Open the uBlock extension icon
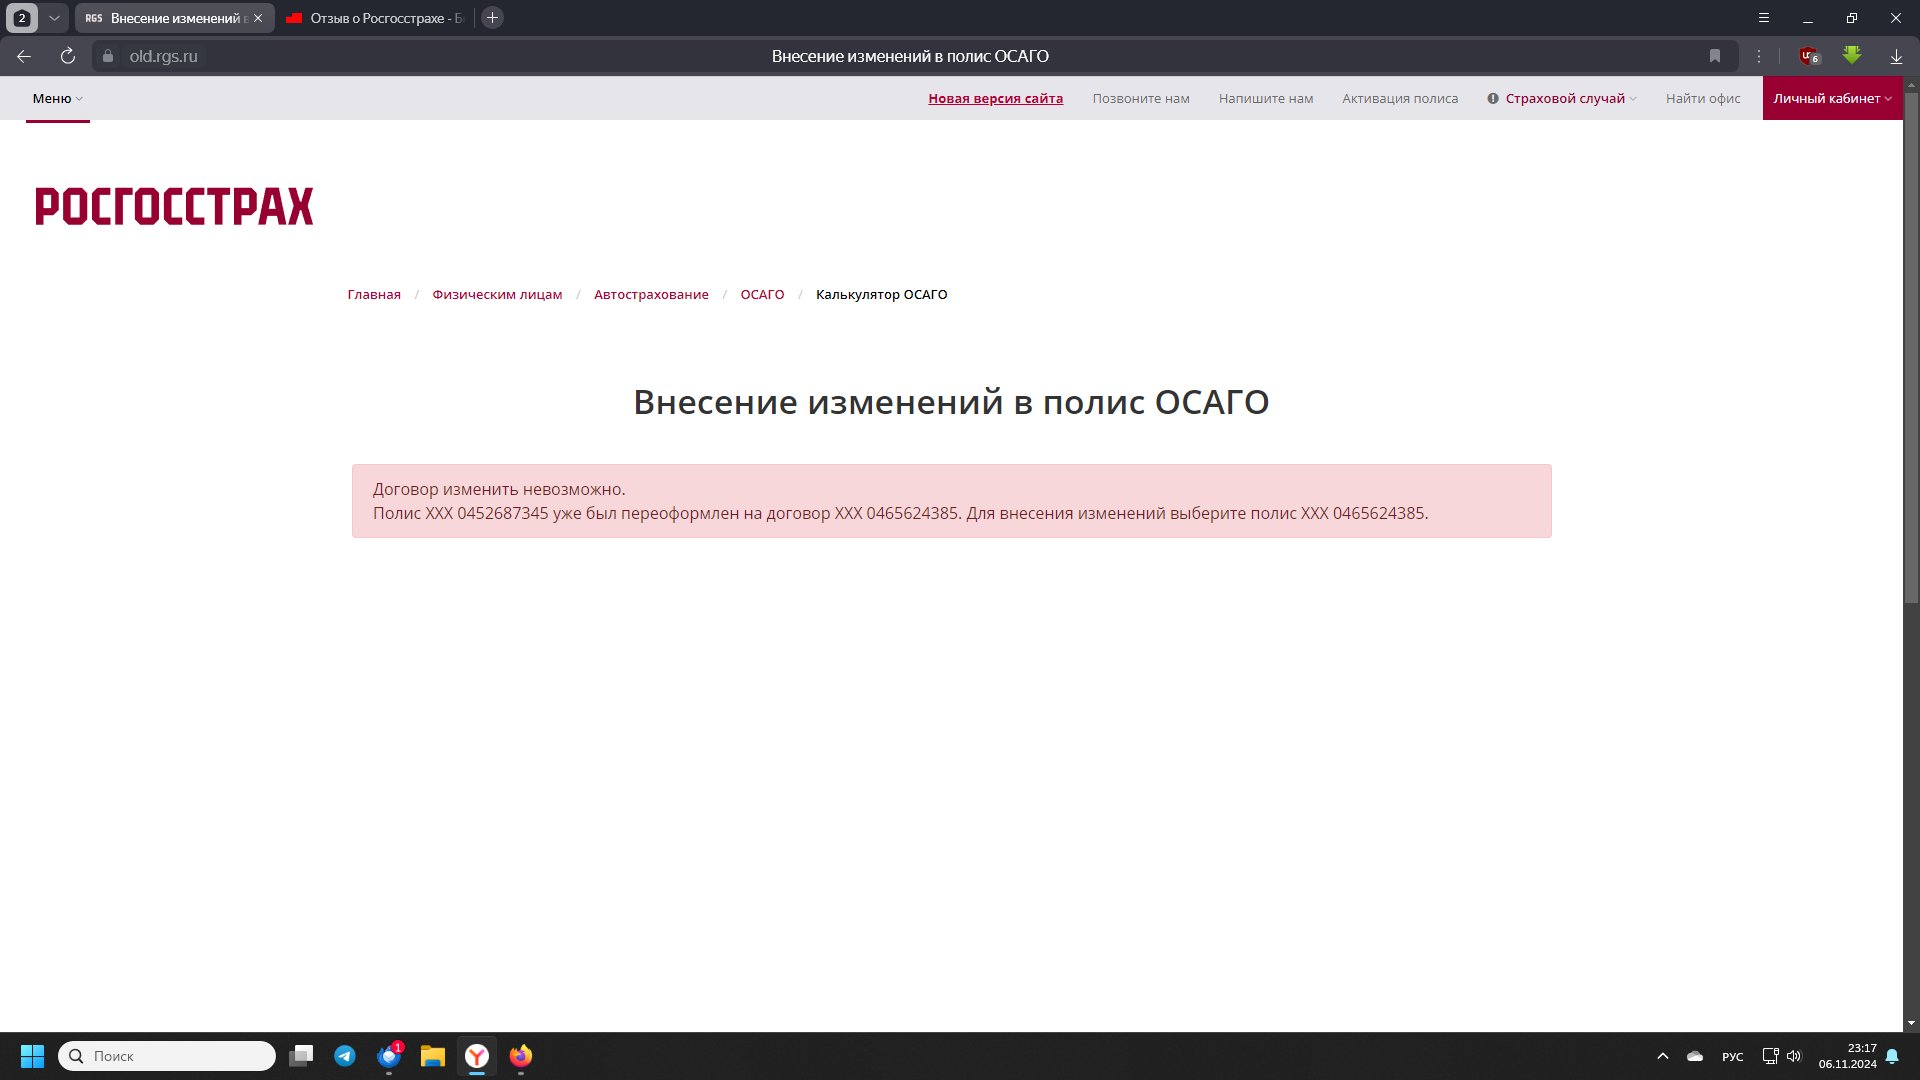 point(1809,57)
